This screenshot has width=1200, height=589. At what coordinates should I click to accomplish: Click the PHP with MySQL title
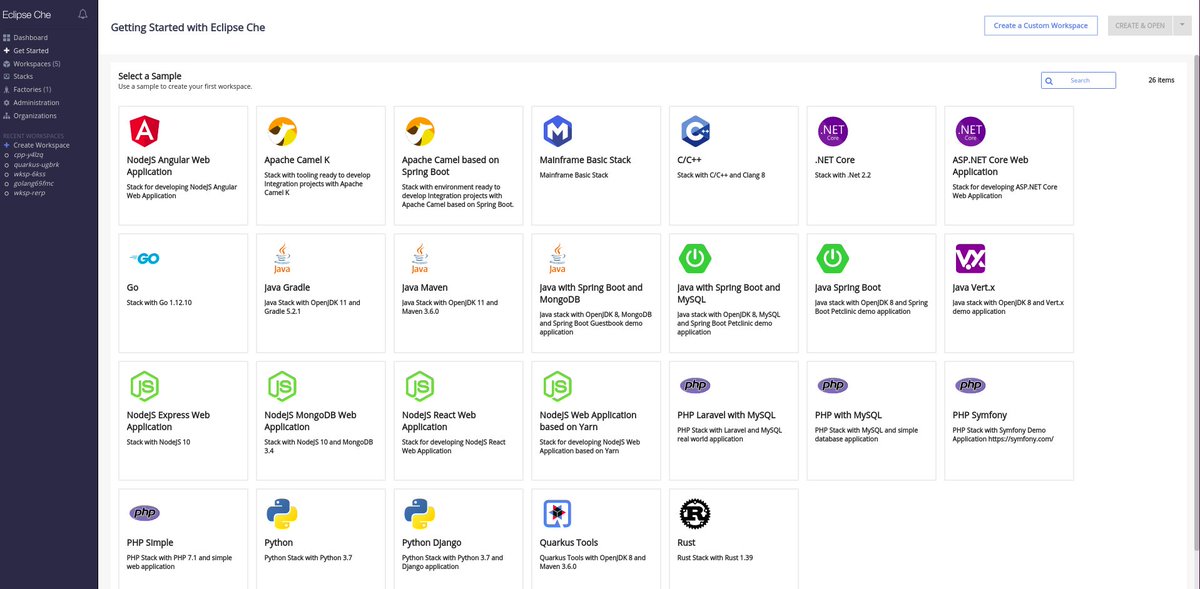(848, 415)
